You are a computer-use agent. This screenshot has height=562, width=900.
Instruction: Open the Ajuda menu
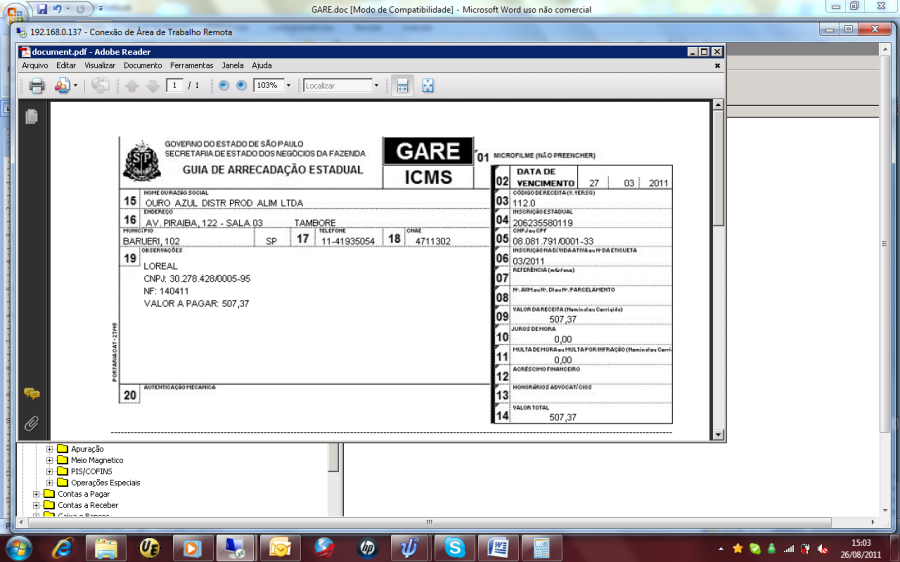262,65
